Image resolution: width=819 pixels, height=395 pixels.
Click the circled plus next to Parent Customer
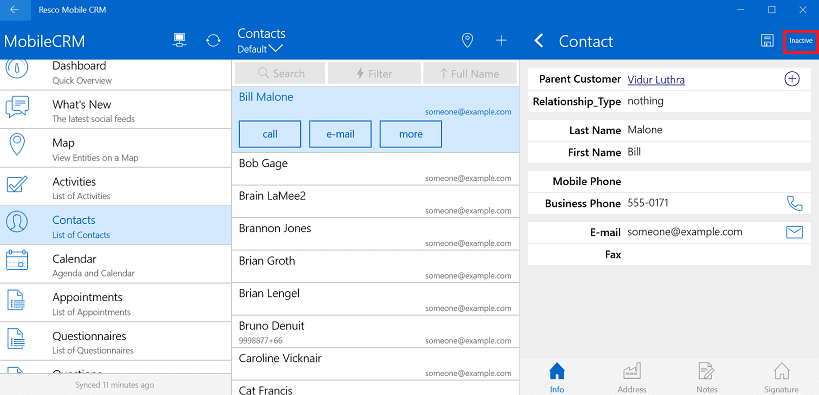tap(792, 79)
